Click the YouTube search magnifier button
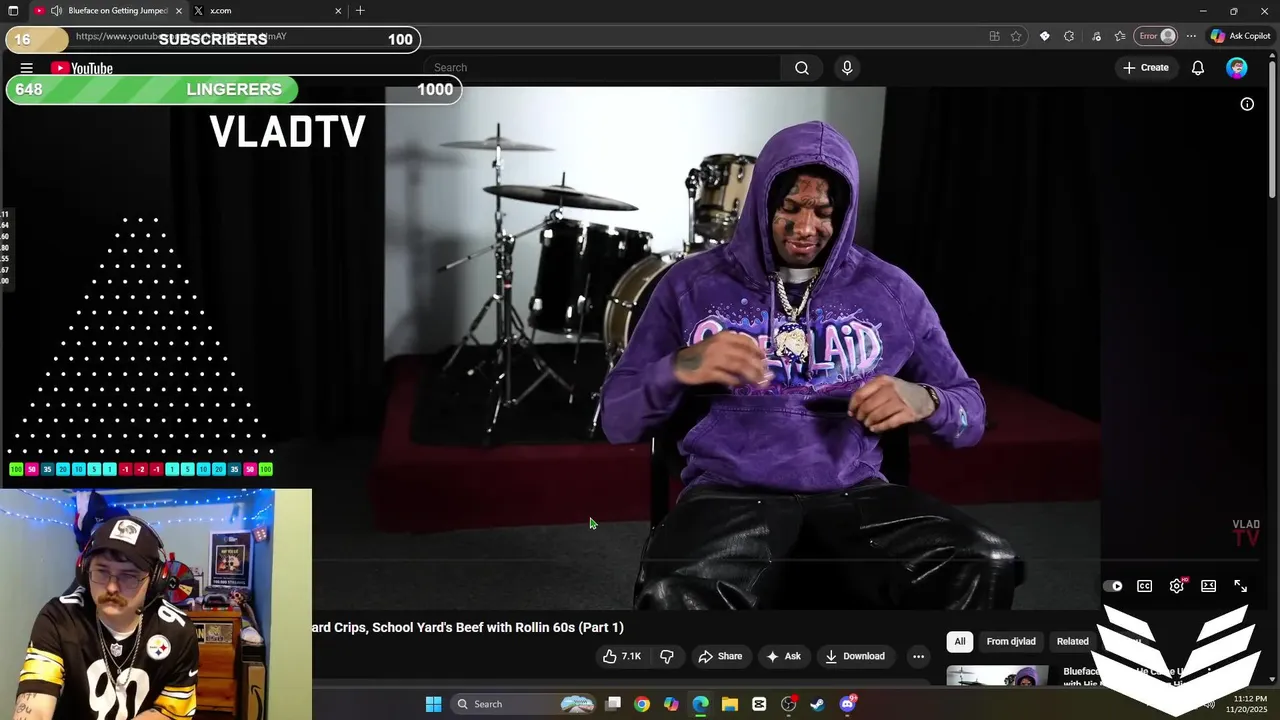This screenshot has width=1280, height=720. 802,68
